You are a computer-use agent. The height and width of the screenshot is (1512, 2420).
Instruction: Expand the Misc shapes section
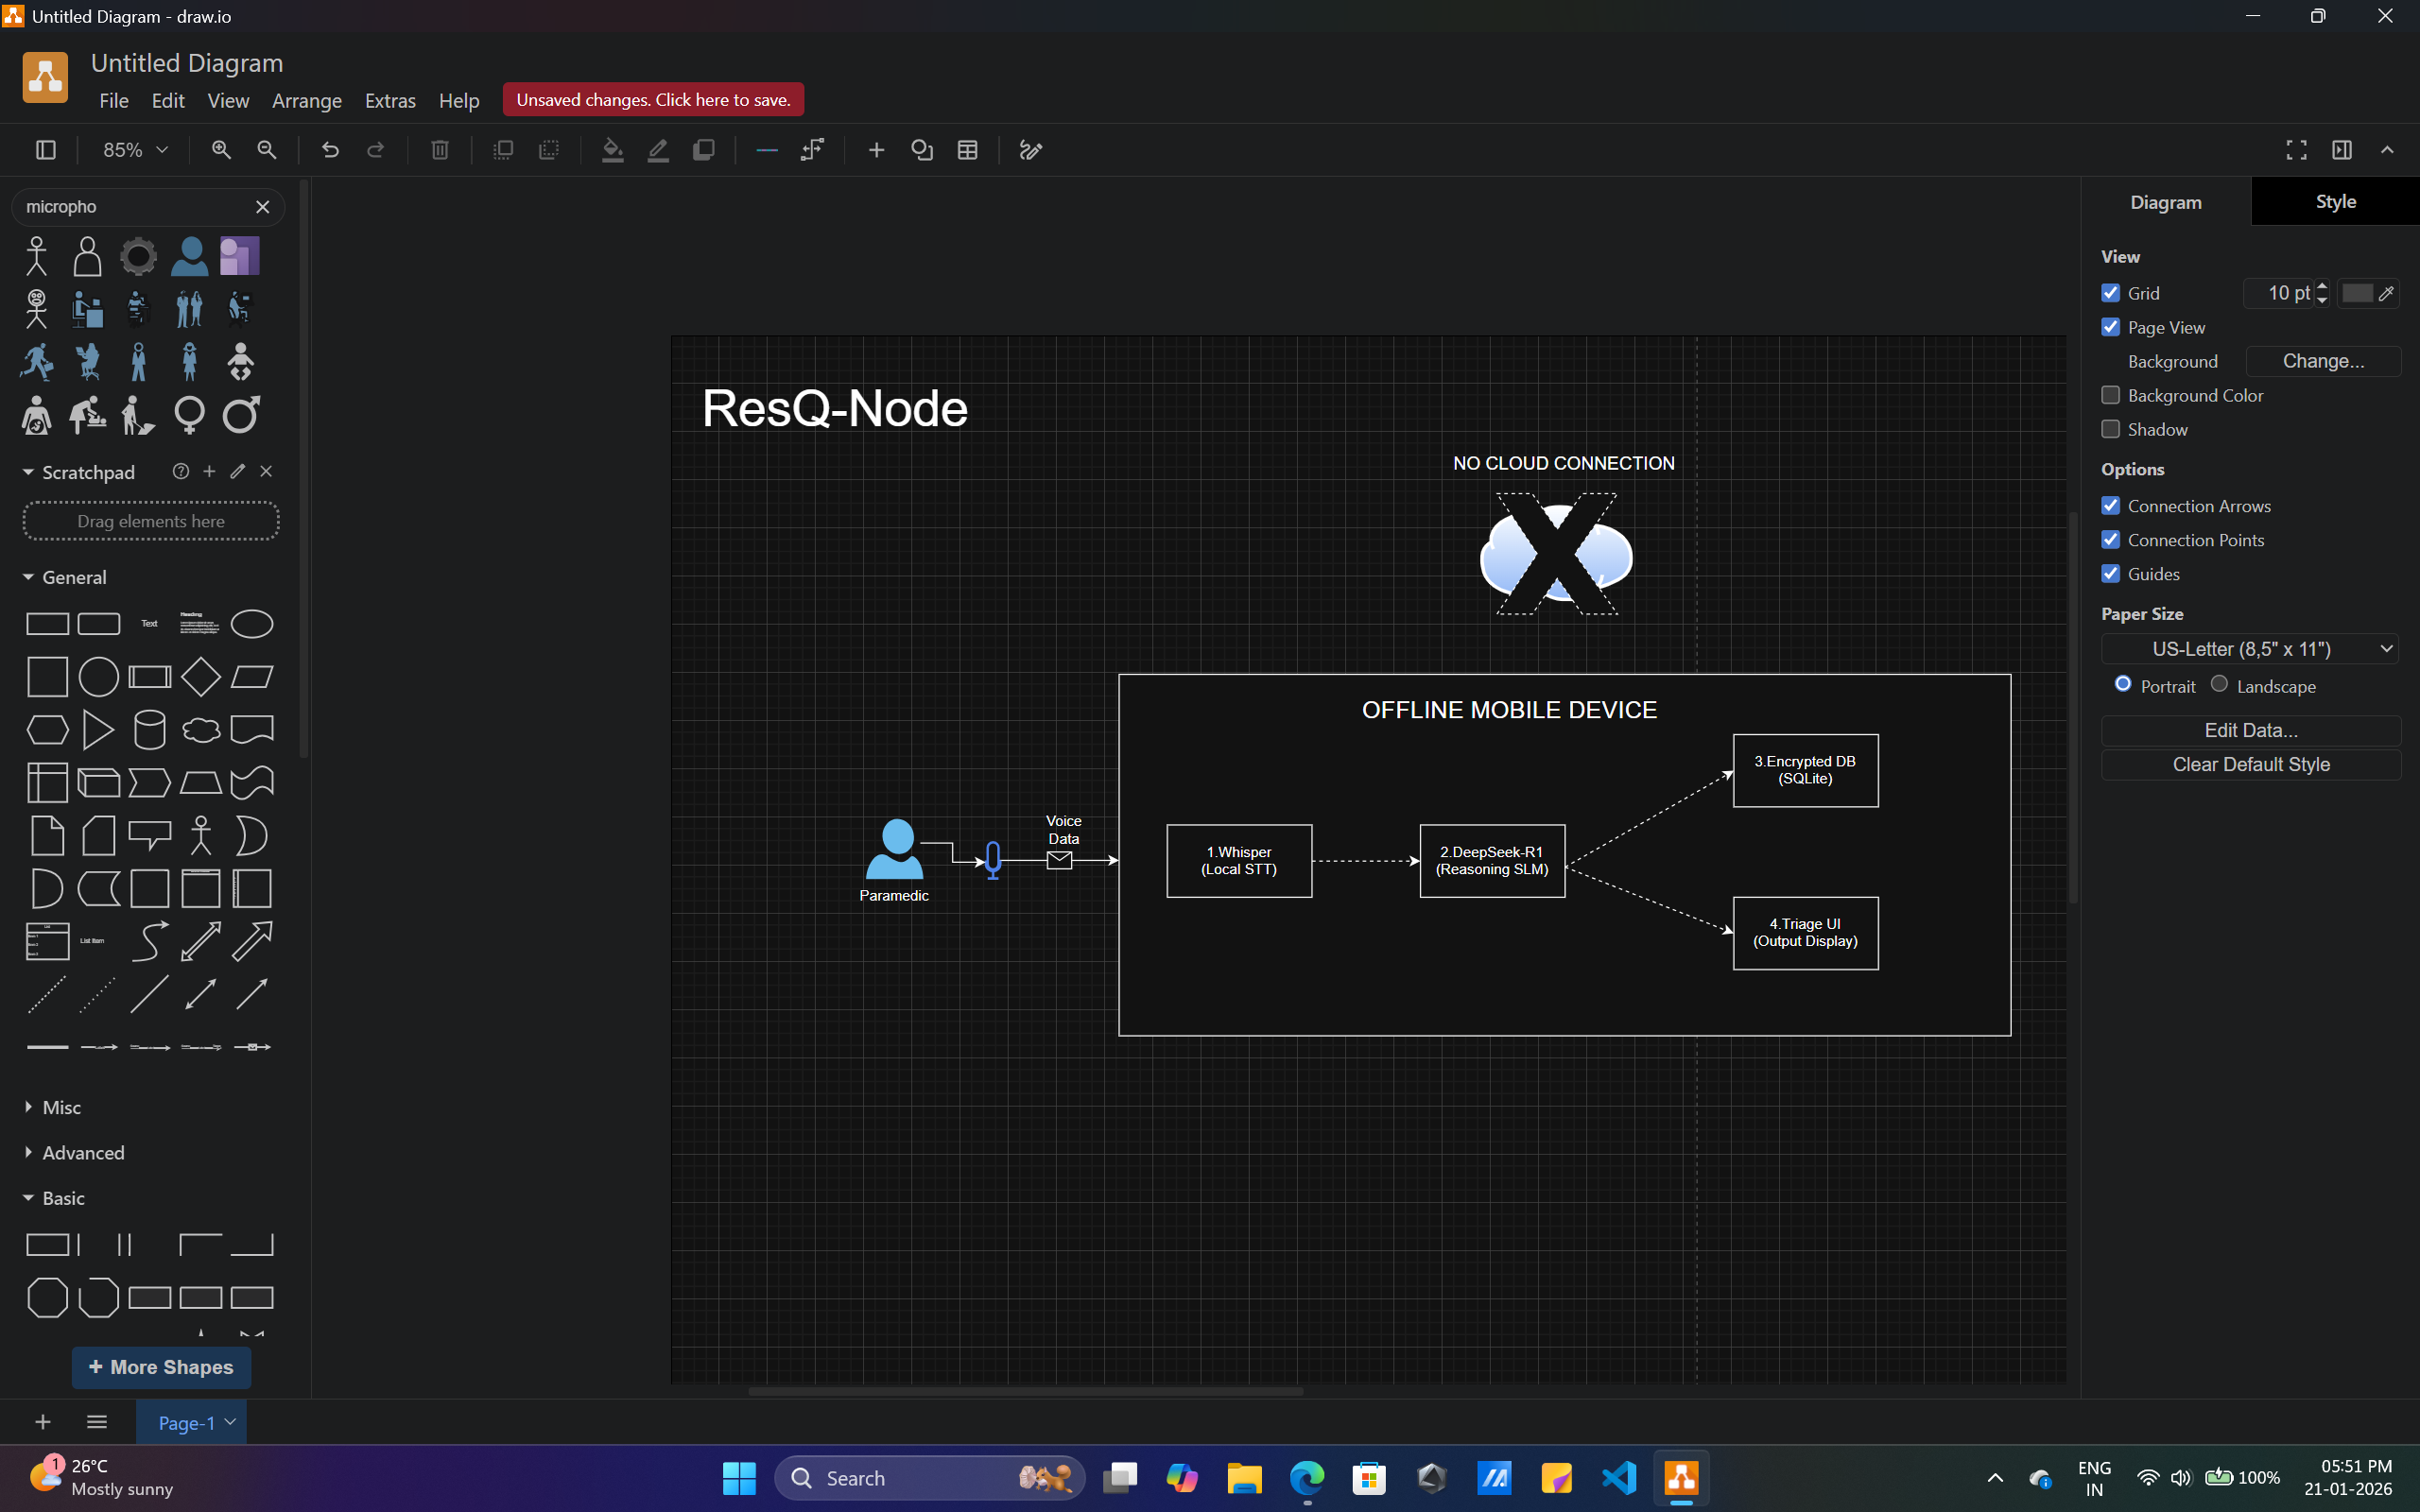61,1107
